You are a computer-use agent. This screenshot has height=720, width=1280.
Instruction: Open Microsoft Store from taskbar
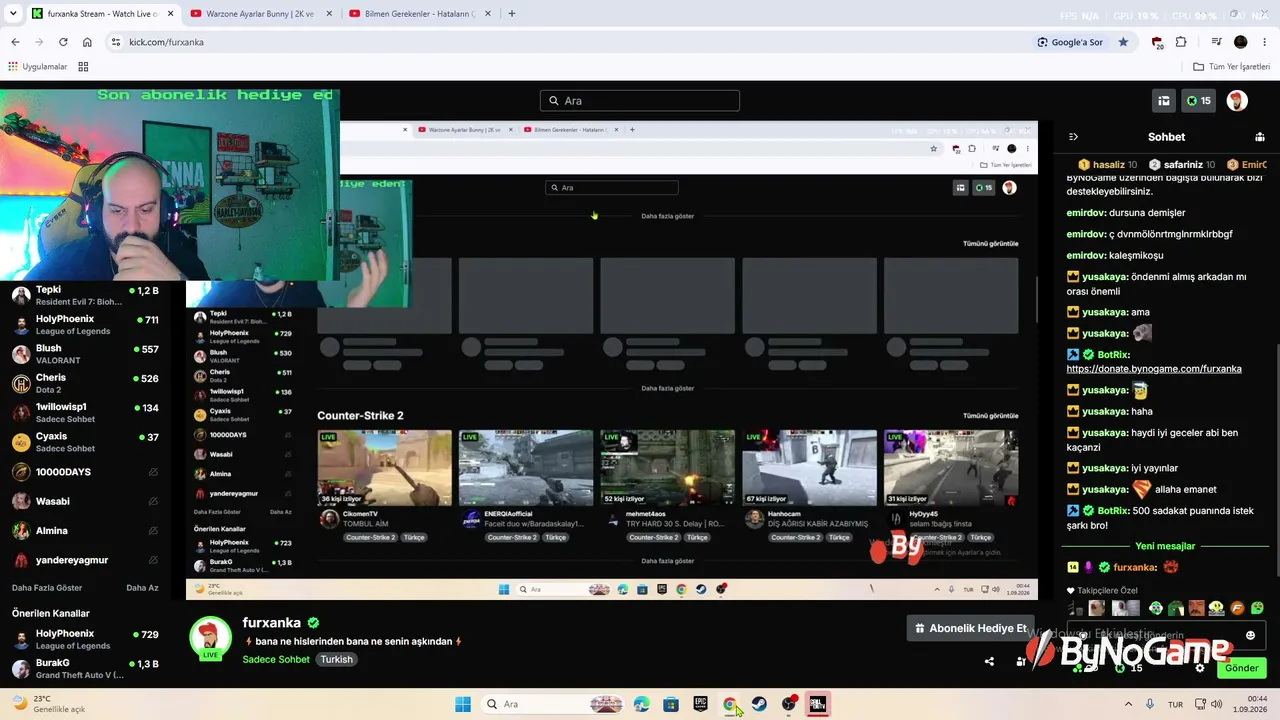[671, 704]
